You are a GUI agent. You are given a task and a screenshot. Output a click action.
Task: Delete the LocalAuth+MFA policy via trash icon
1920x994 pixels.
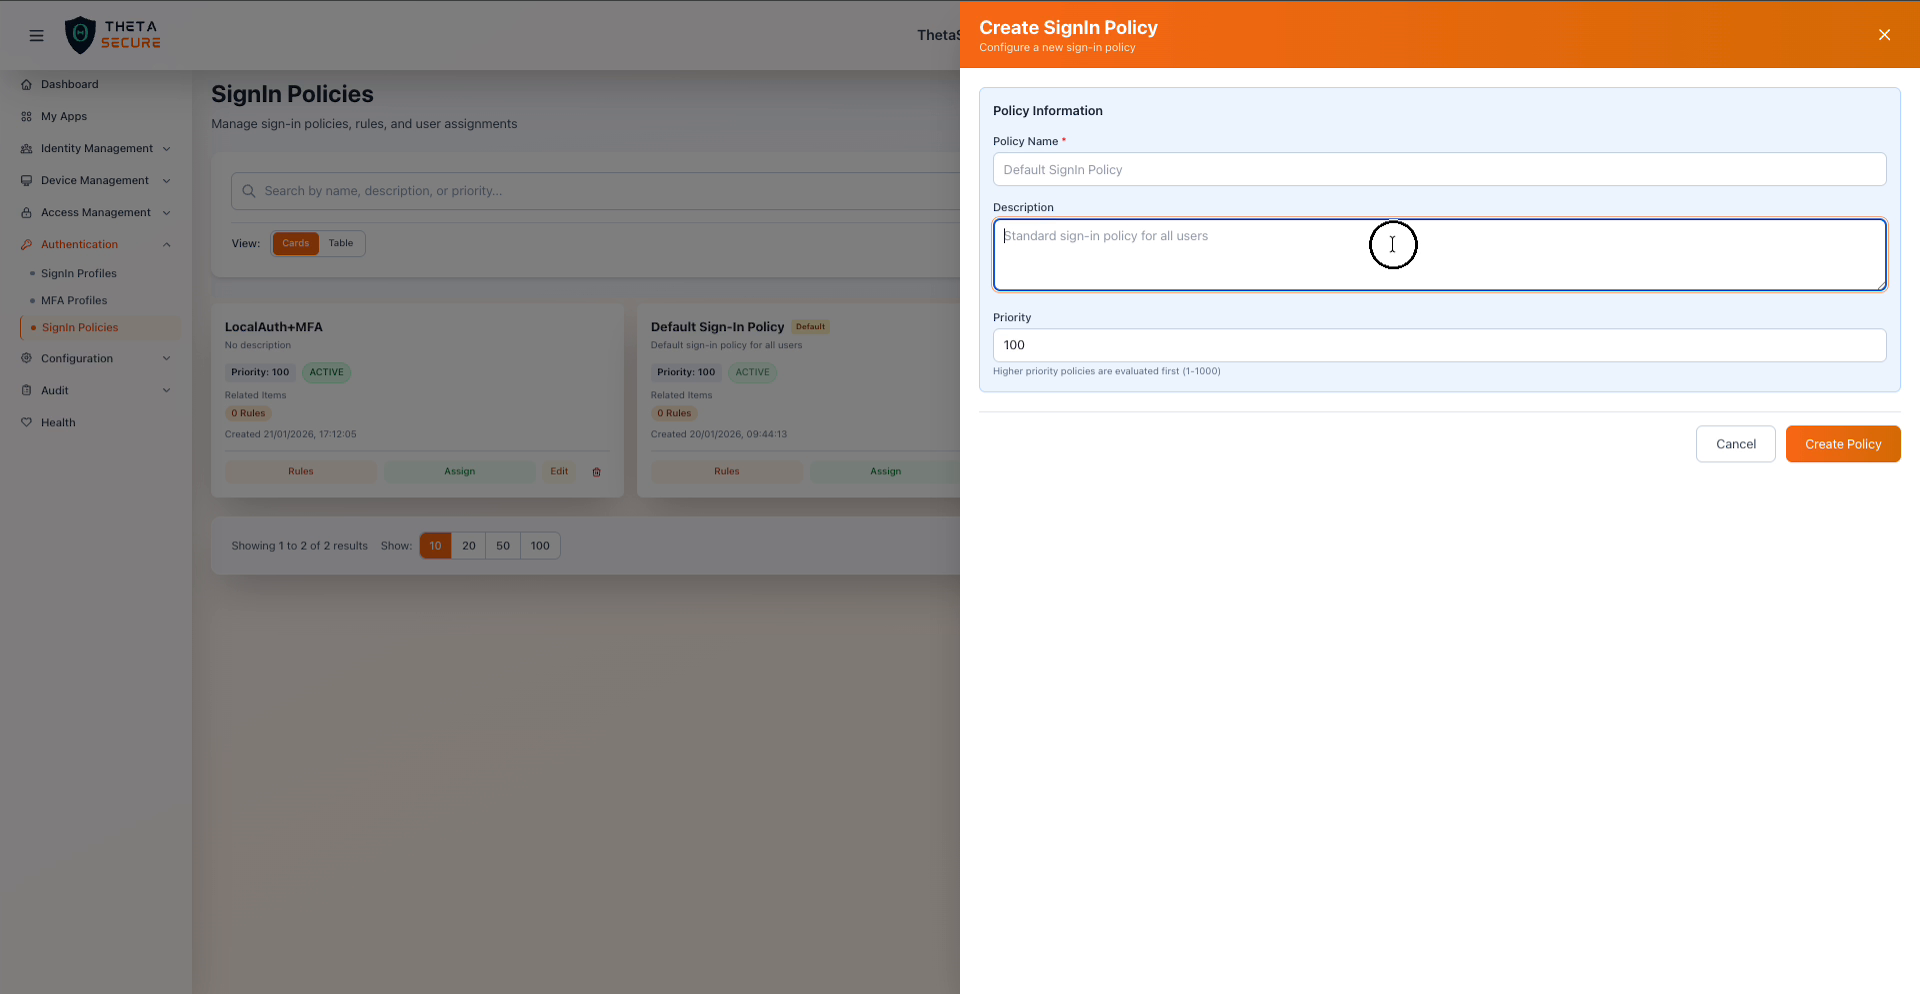click(x=596, y=472)
